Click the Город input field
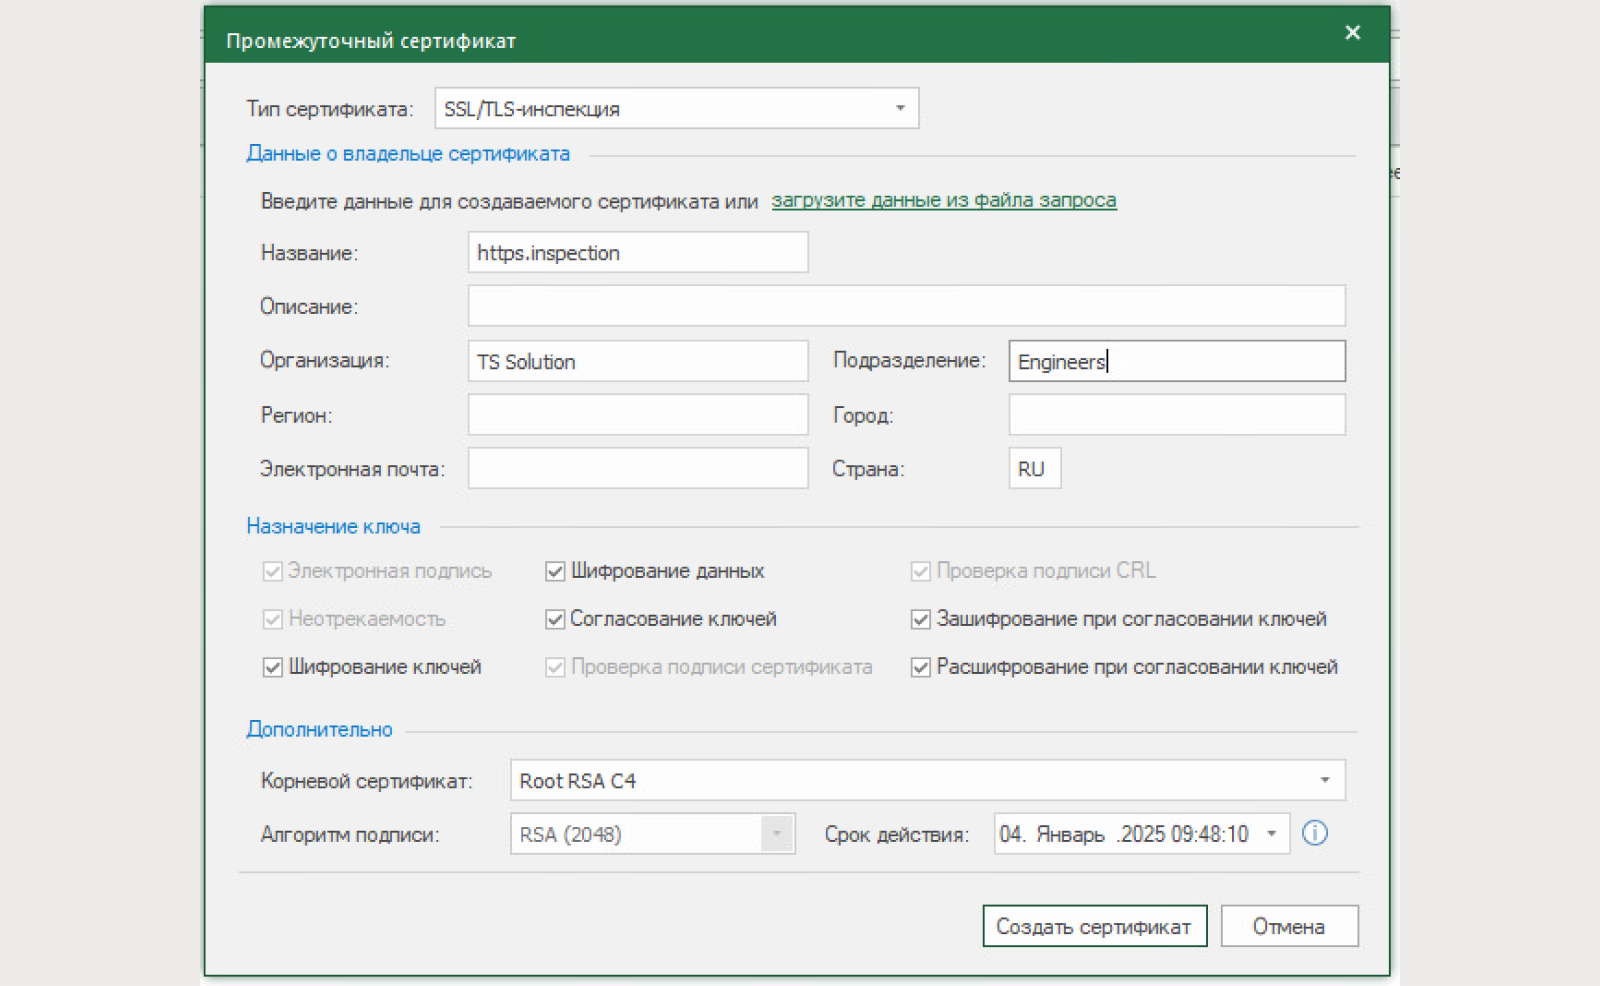Image resolution: width=1600 pixels, height=986 pixels. click(x=1177, y=414)
